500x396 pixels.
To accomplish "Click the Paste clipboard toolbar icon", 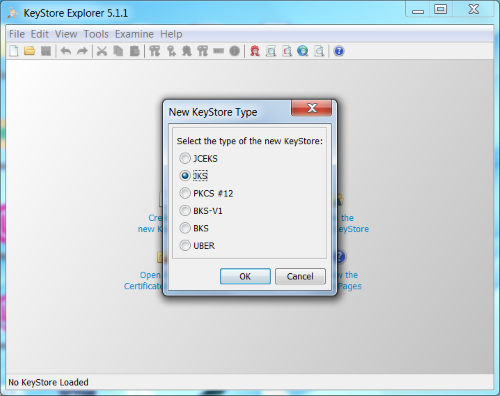I will (x=135, y=51).
